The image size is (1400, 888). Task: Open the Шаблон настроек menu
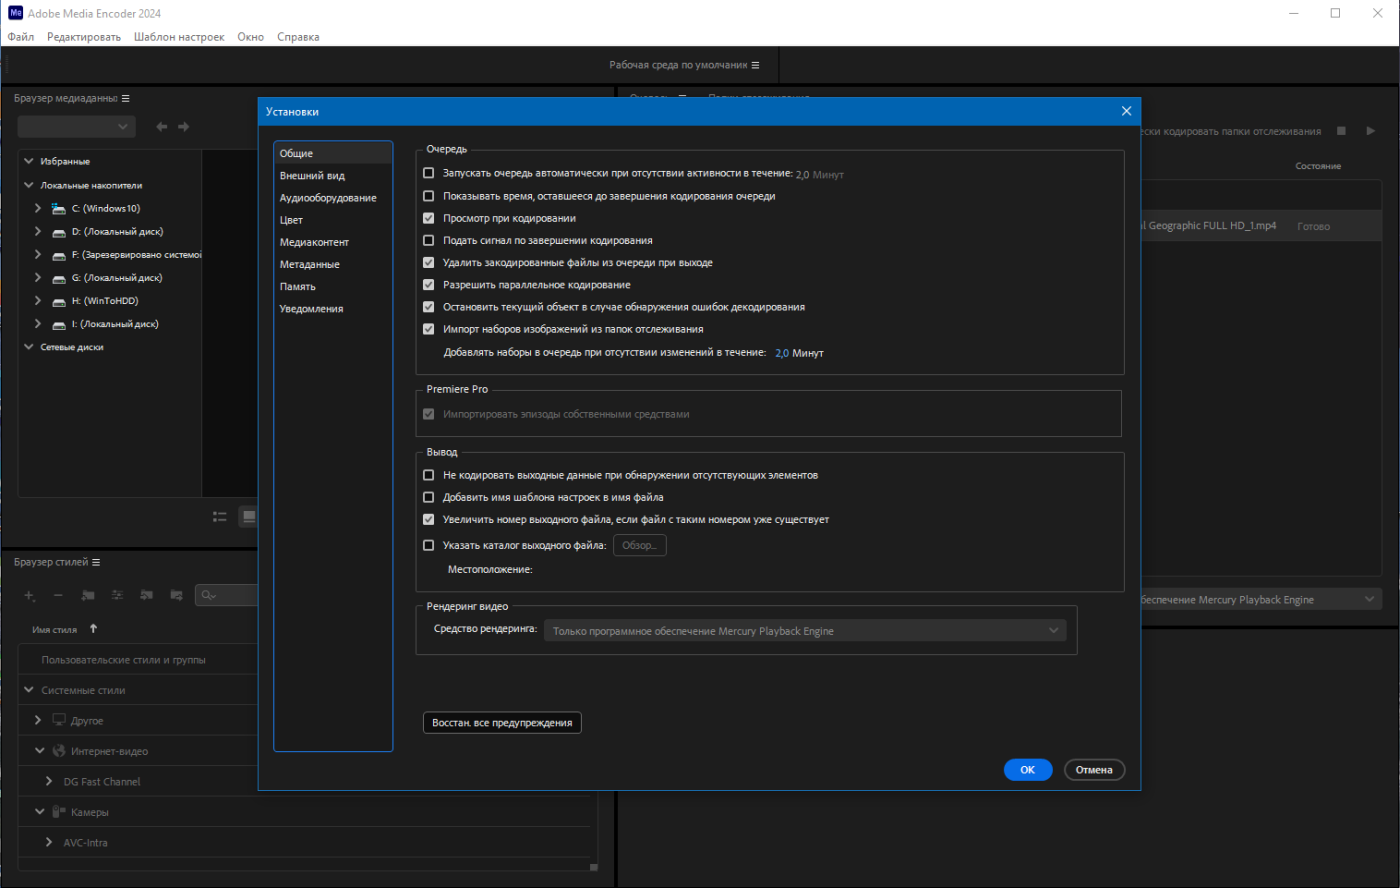(x=179, y=37)
